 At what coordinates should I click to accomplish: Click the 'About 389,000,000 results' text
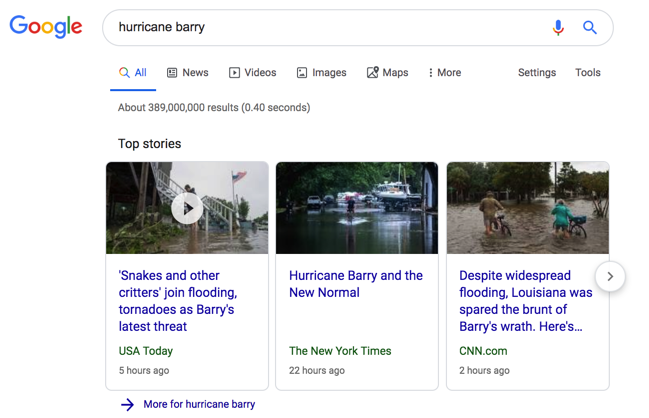[x=214, y=108]
